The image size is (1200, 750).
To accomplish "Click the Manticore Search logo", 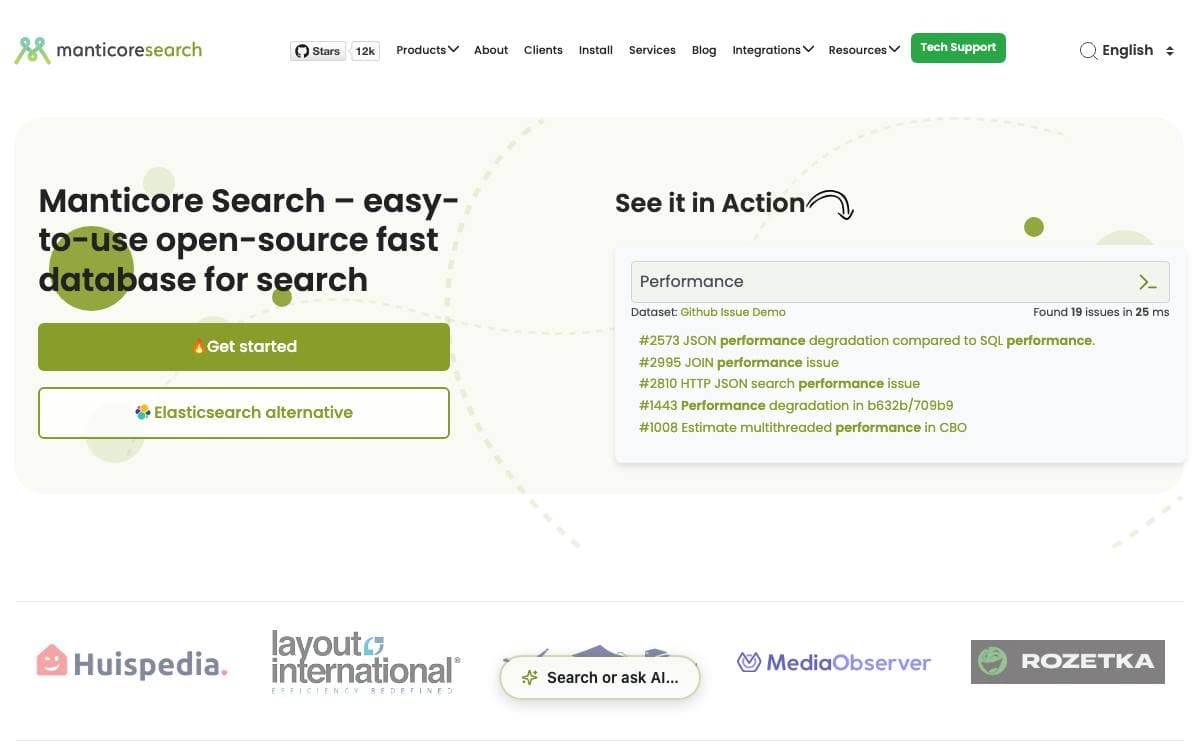I will 108,50.
